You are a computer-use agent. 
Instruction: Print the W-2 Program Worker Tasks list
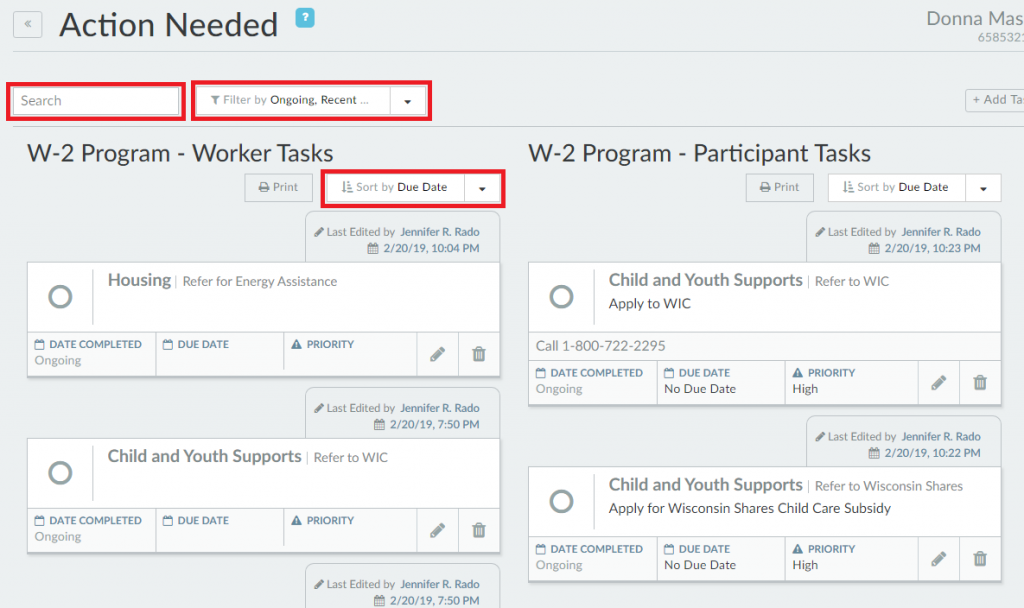point(278,187)
